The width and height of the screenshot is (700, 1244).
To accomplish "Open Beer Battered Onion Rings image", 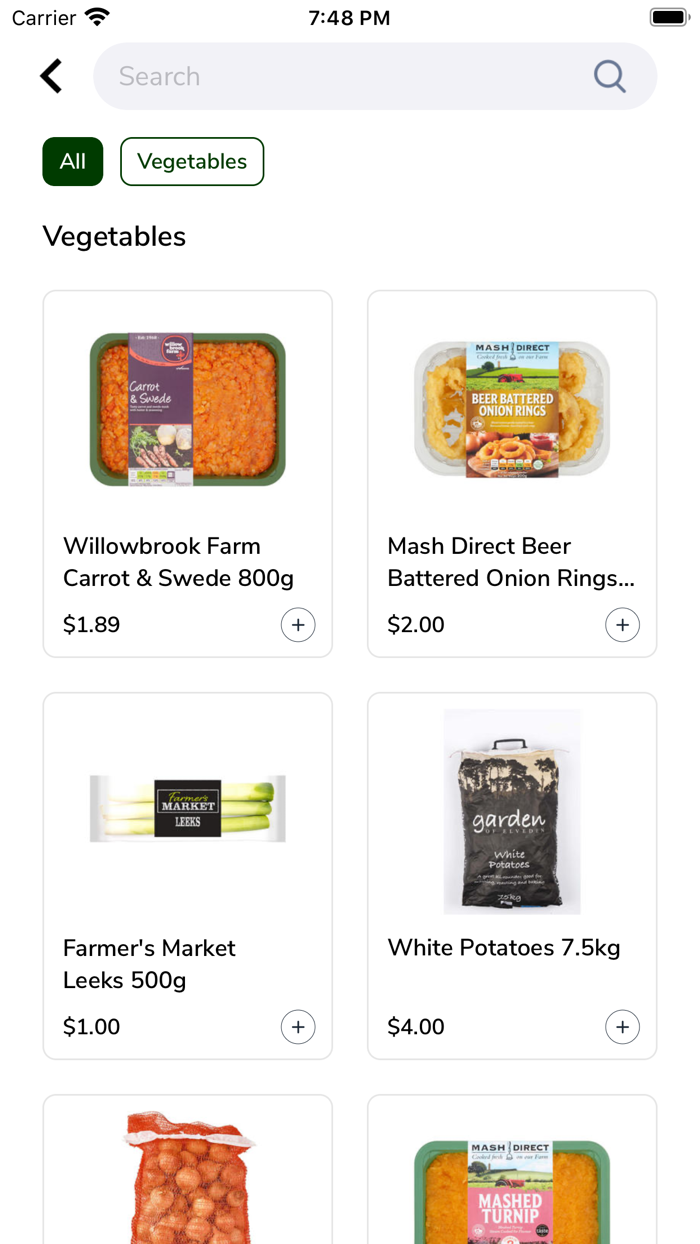I will coord(512,409).
